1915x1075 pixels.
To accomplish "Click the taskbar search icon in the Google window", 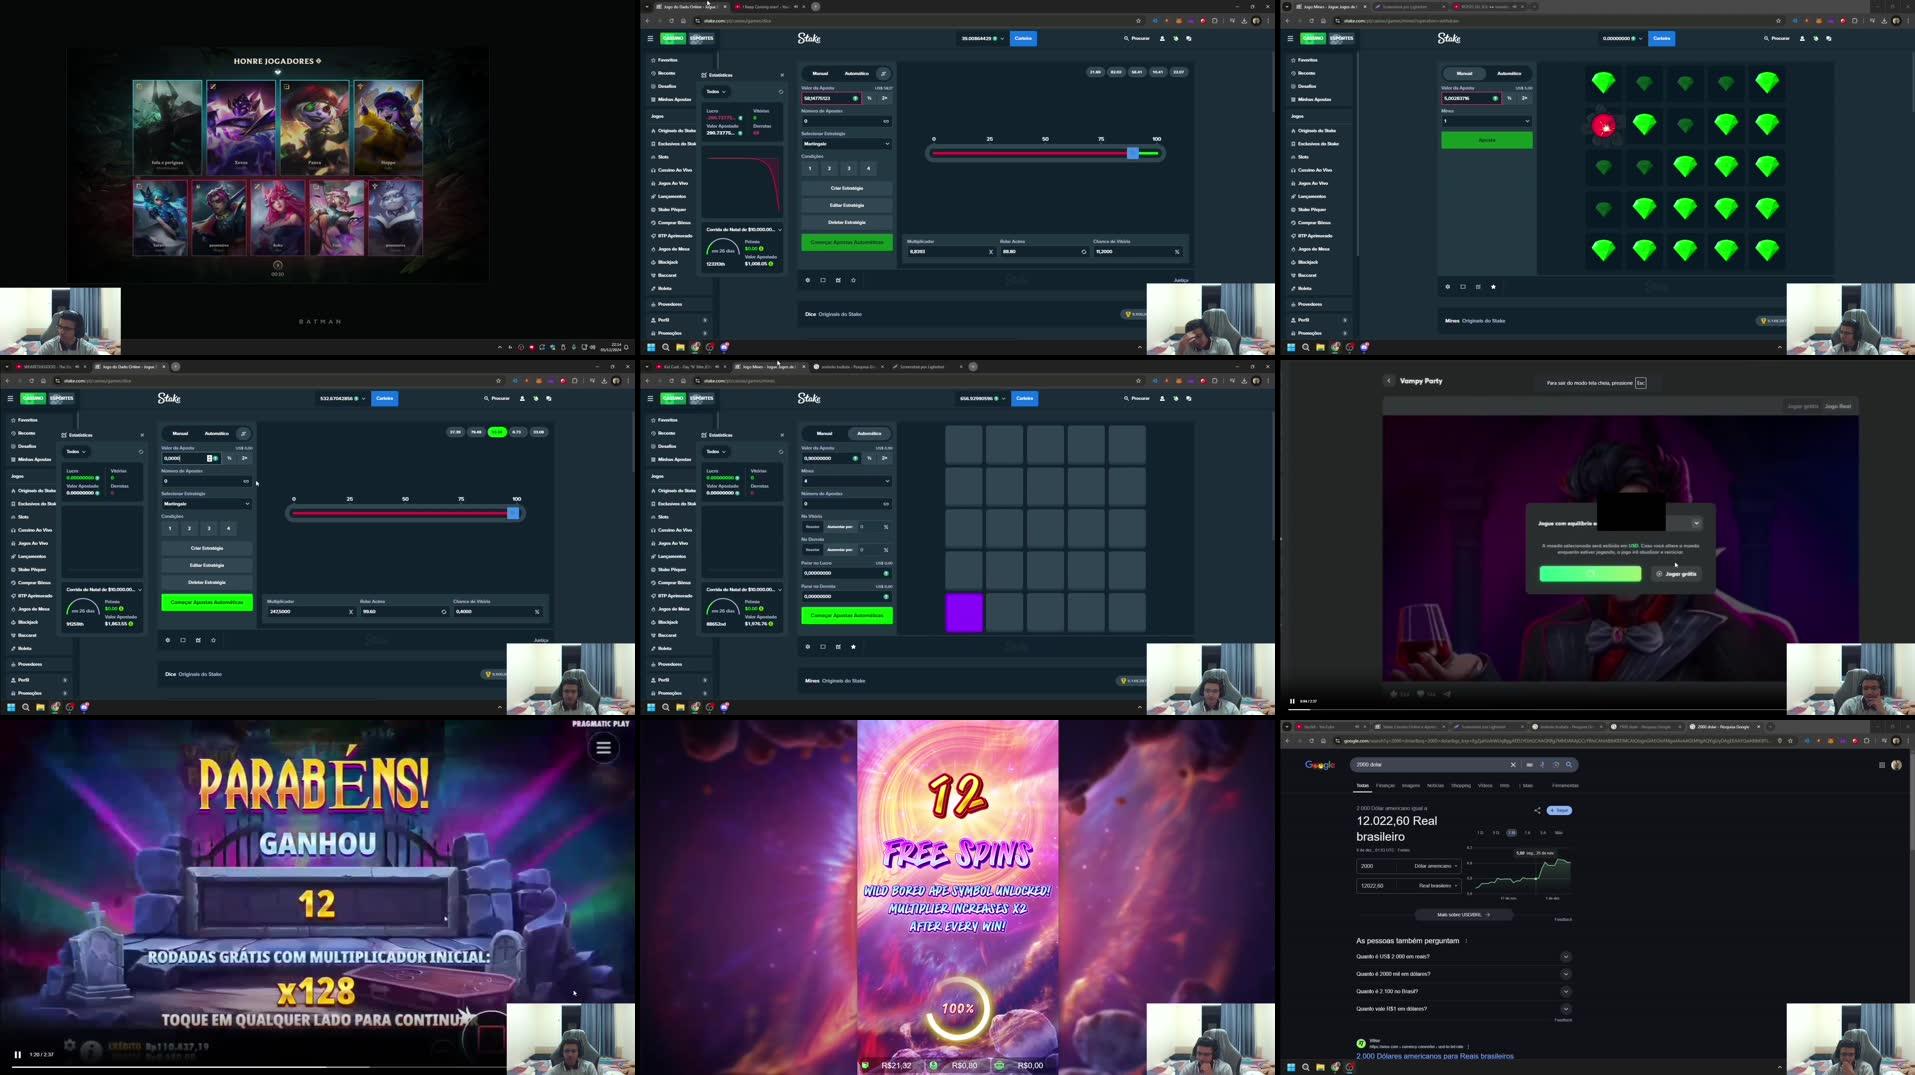I will pos(1305,1067).
